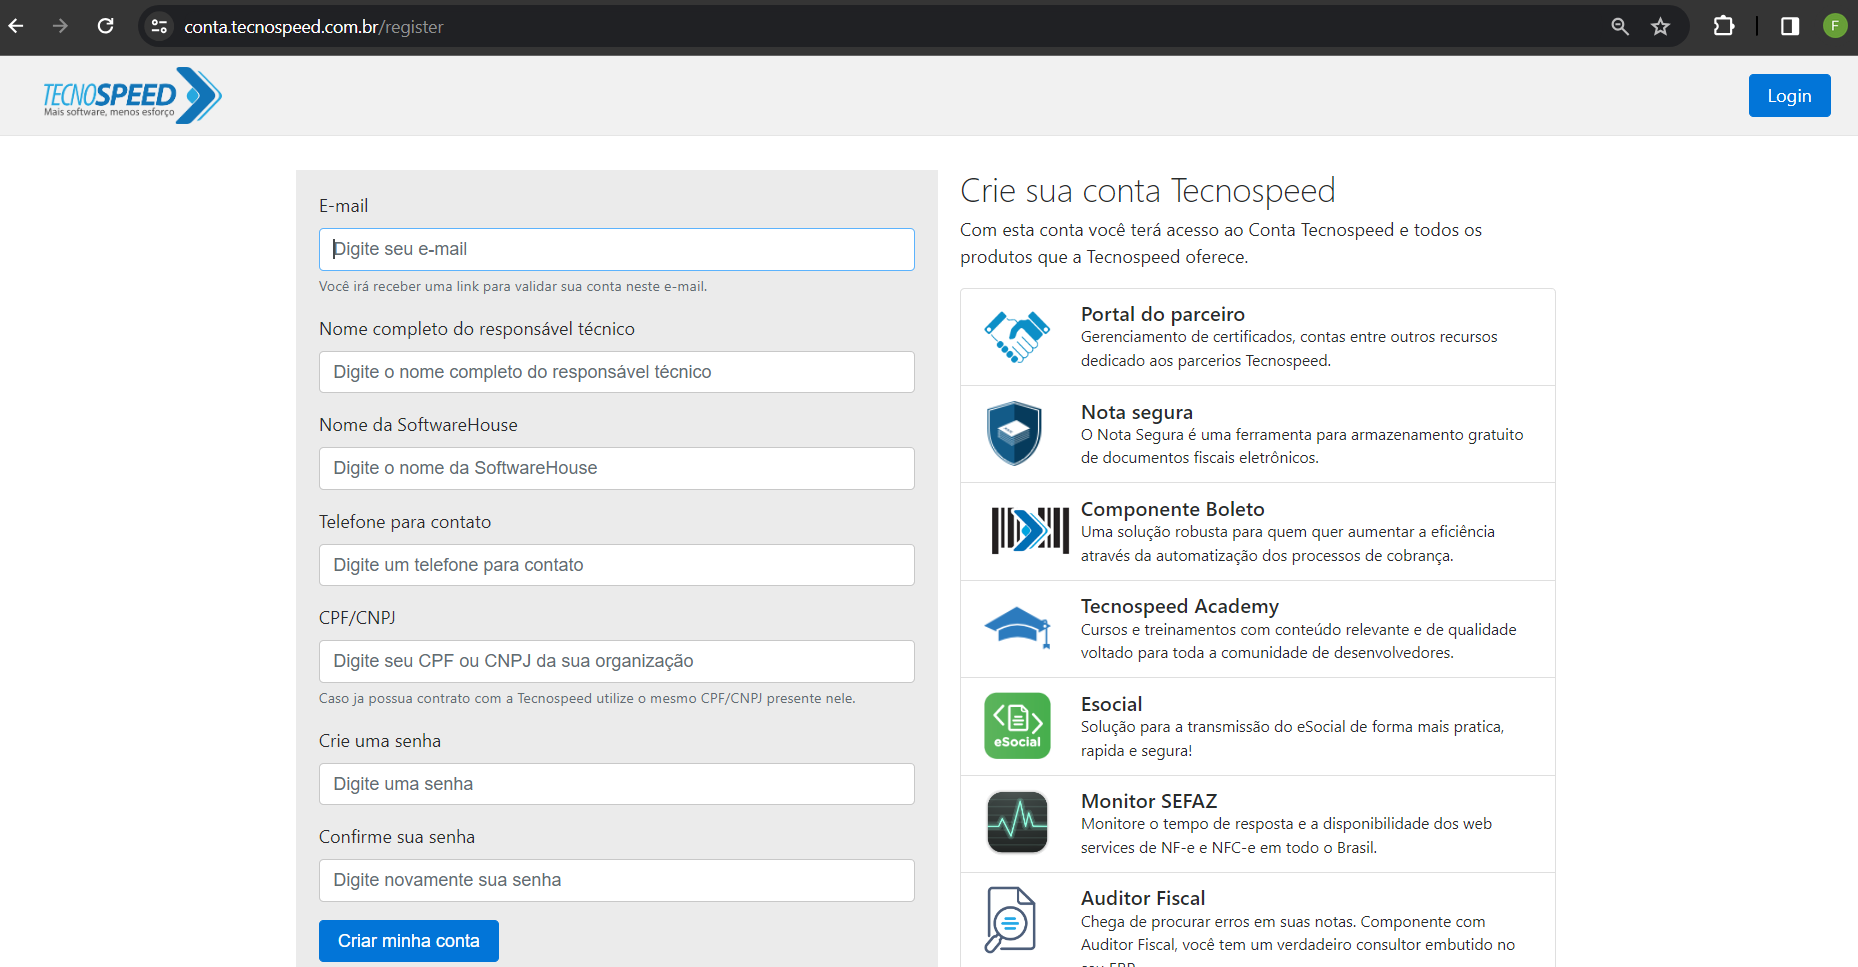Open the Auditor Fiscal heading
Screen dimensions: 1858x967
[x=1143, y=898]
